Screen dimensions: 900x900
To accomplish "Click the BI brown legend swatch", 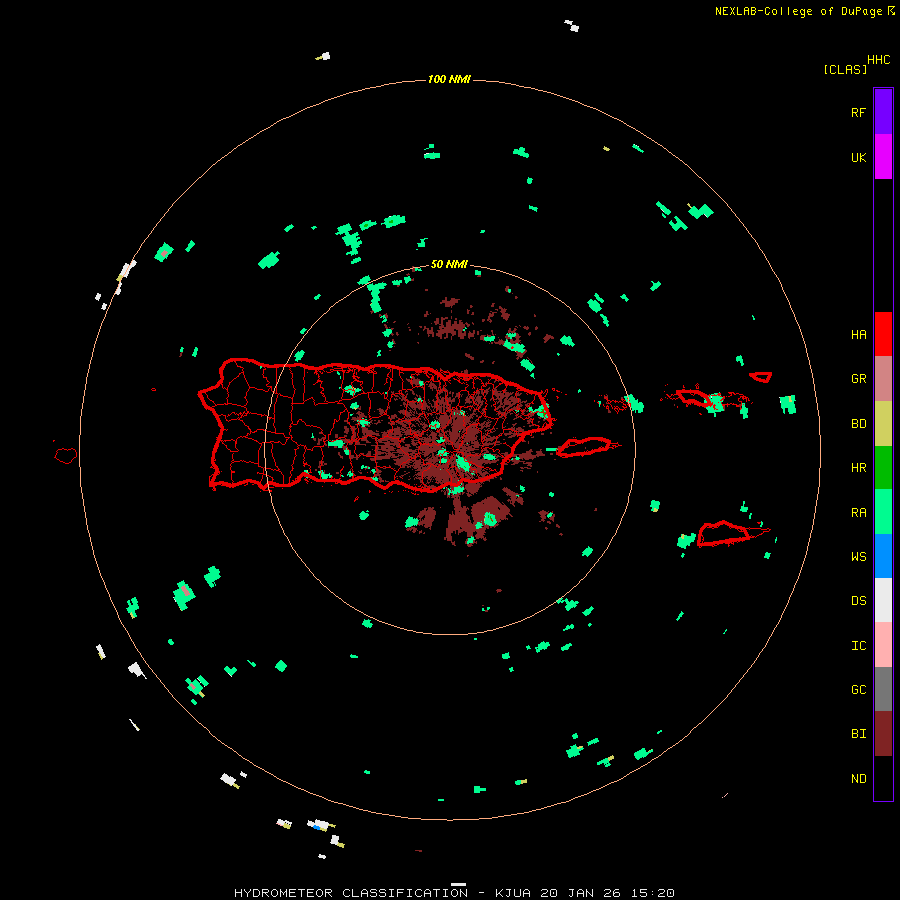I will click(883, 734).
